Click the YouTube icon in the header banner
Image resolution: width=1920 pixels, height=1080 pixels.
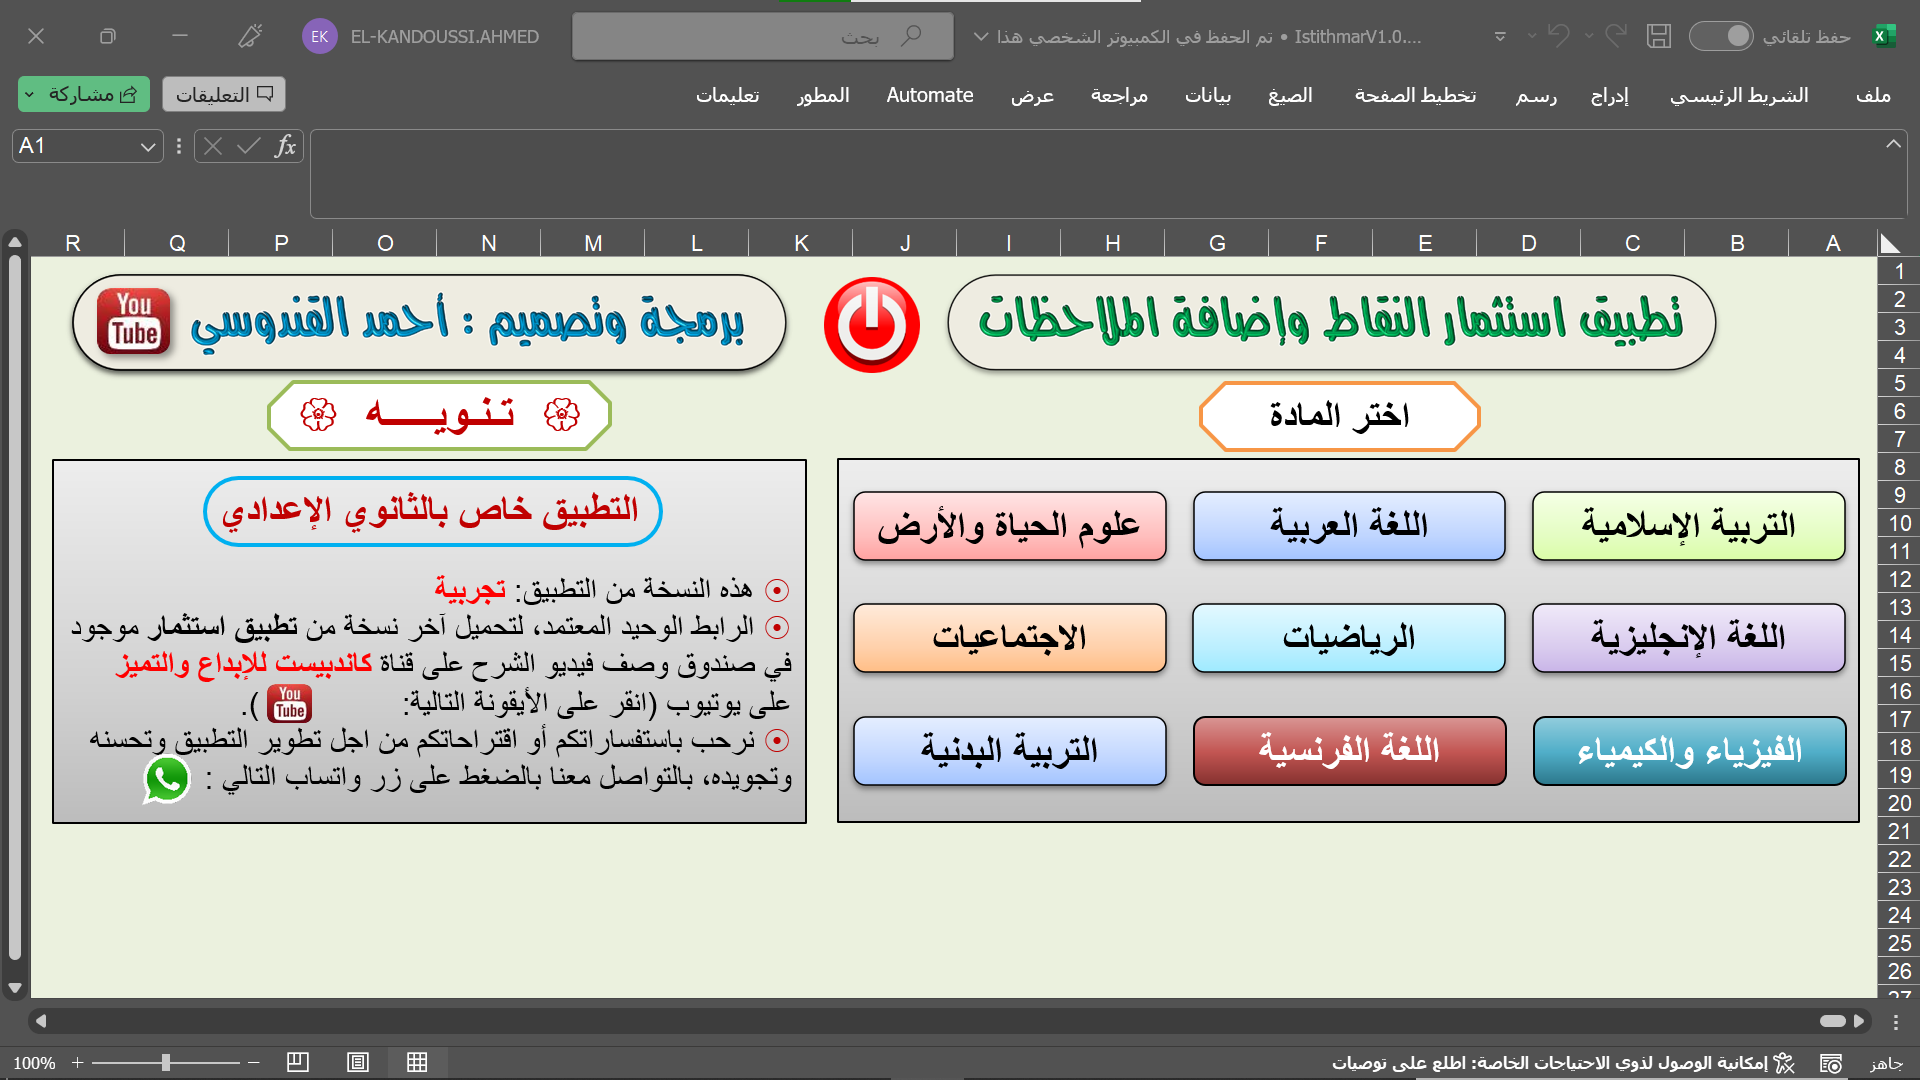pos(134,322)
